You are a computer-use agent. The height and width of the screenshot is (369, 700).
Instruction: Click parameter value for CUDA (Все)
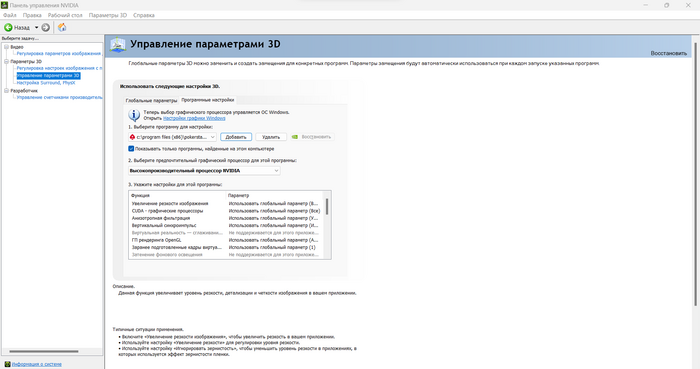pos(275,211)
